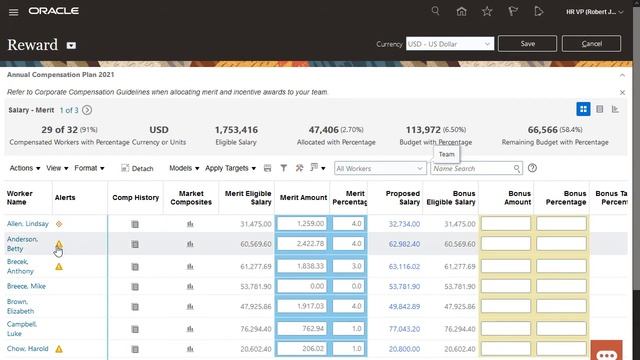Open worker link Allen, Lindsay
The width and height of the screenshot is (640, 360).
click(x=28, y=224)
